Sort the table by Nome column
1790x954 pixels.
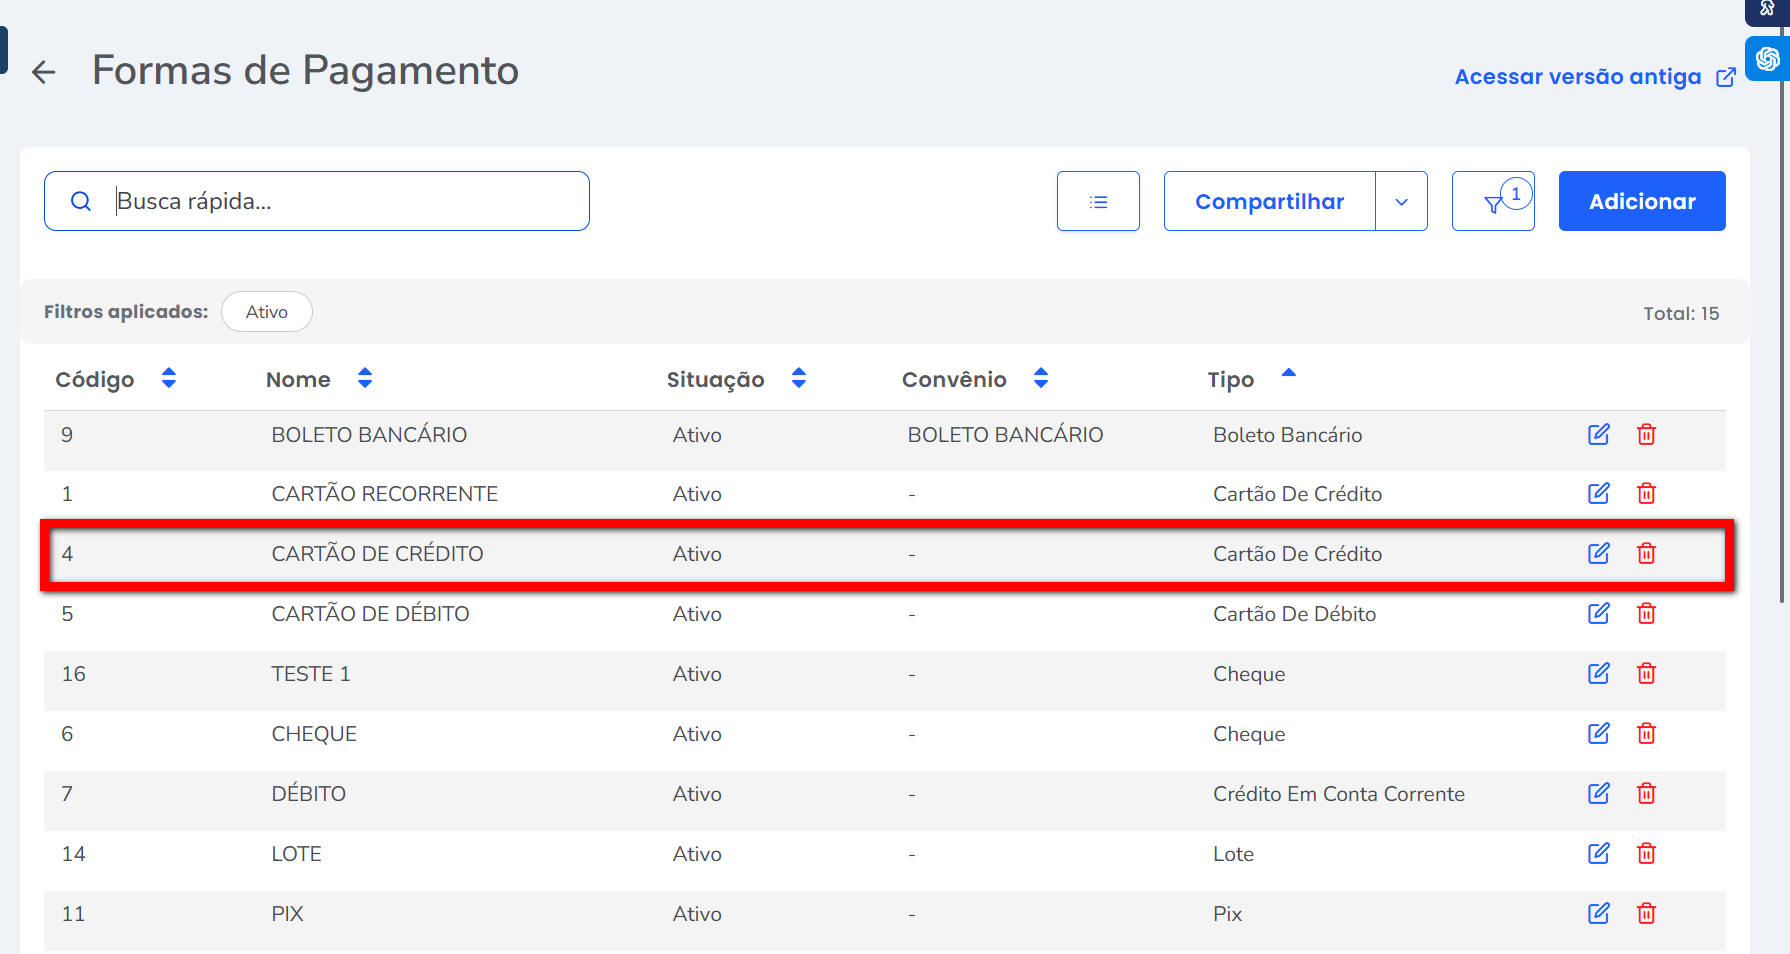pyautogui.click(x=365, y=378)
